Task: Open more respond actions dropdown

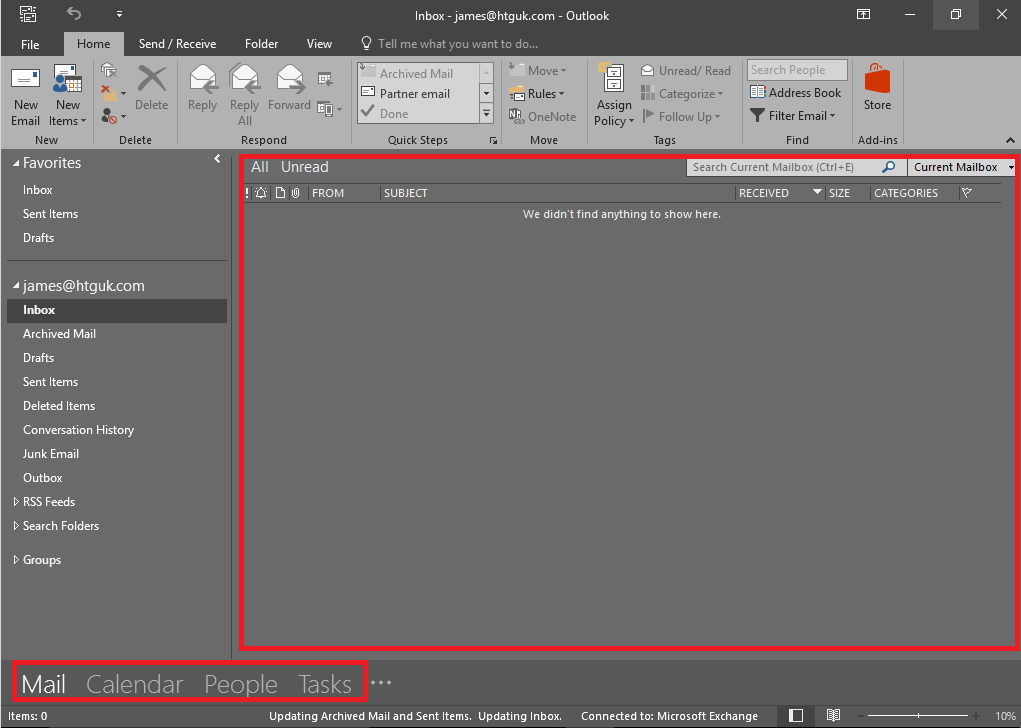Action: point(329,109)
